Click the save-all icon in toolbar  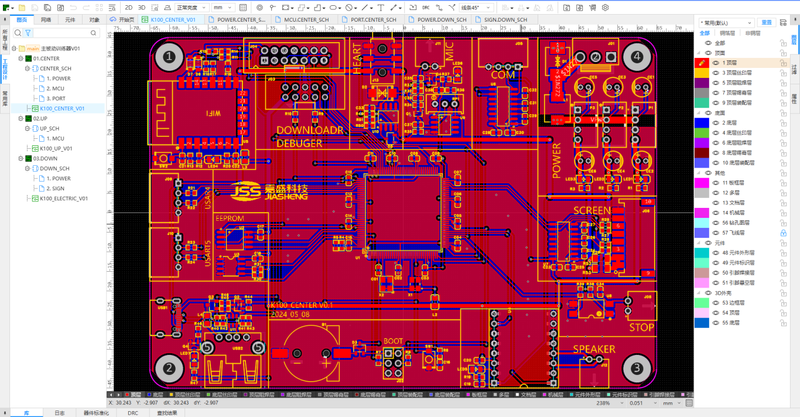coord(47,8)
